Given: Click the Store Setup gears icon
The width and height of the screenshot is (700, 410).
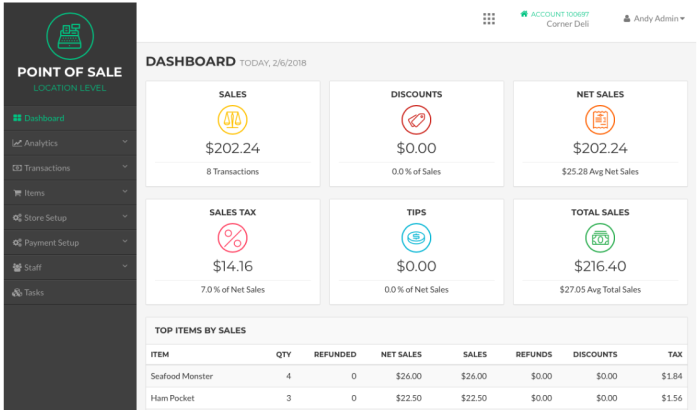Looking at the screenshot, I should (x=17, y=218).
